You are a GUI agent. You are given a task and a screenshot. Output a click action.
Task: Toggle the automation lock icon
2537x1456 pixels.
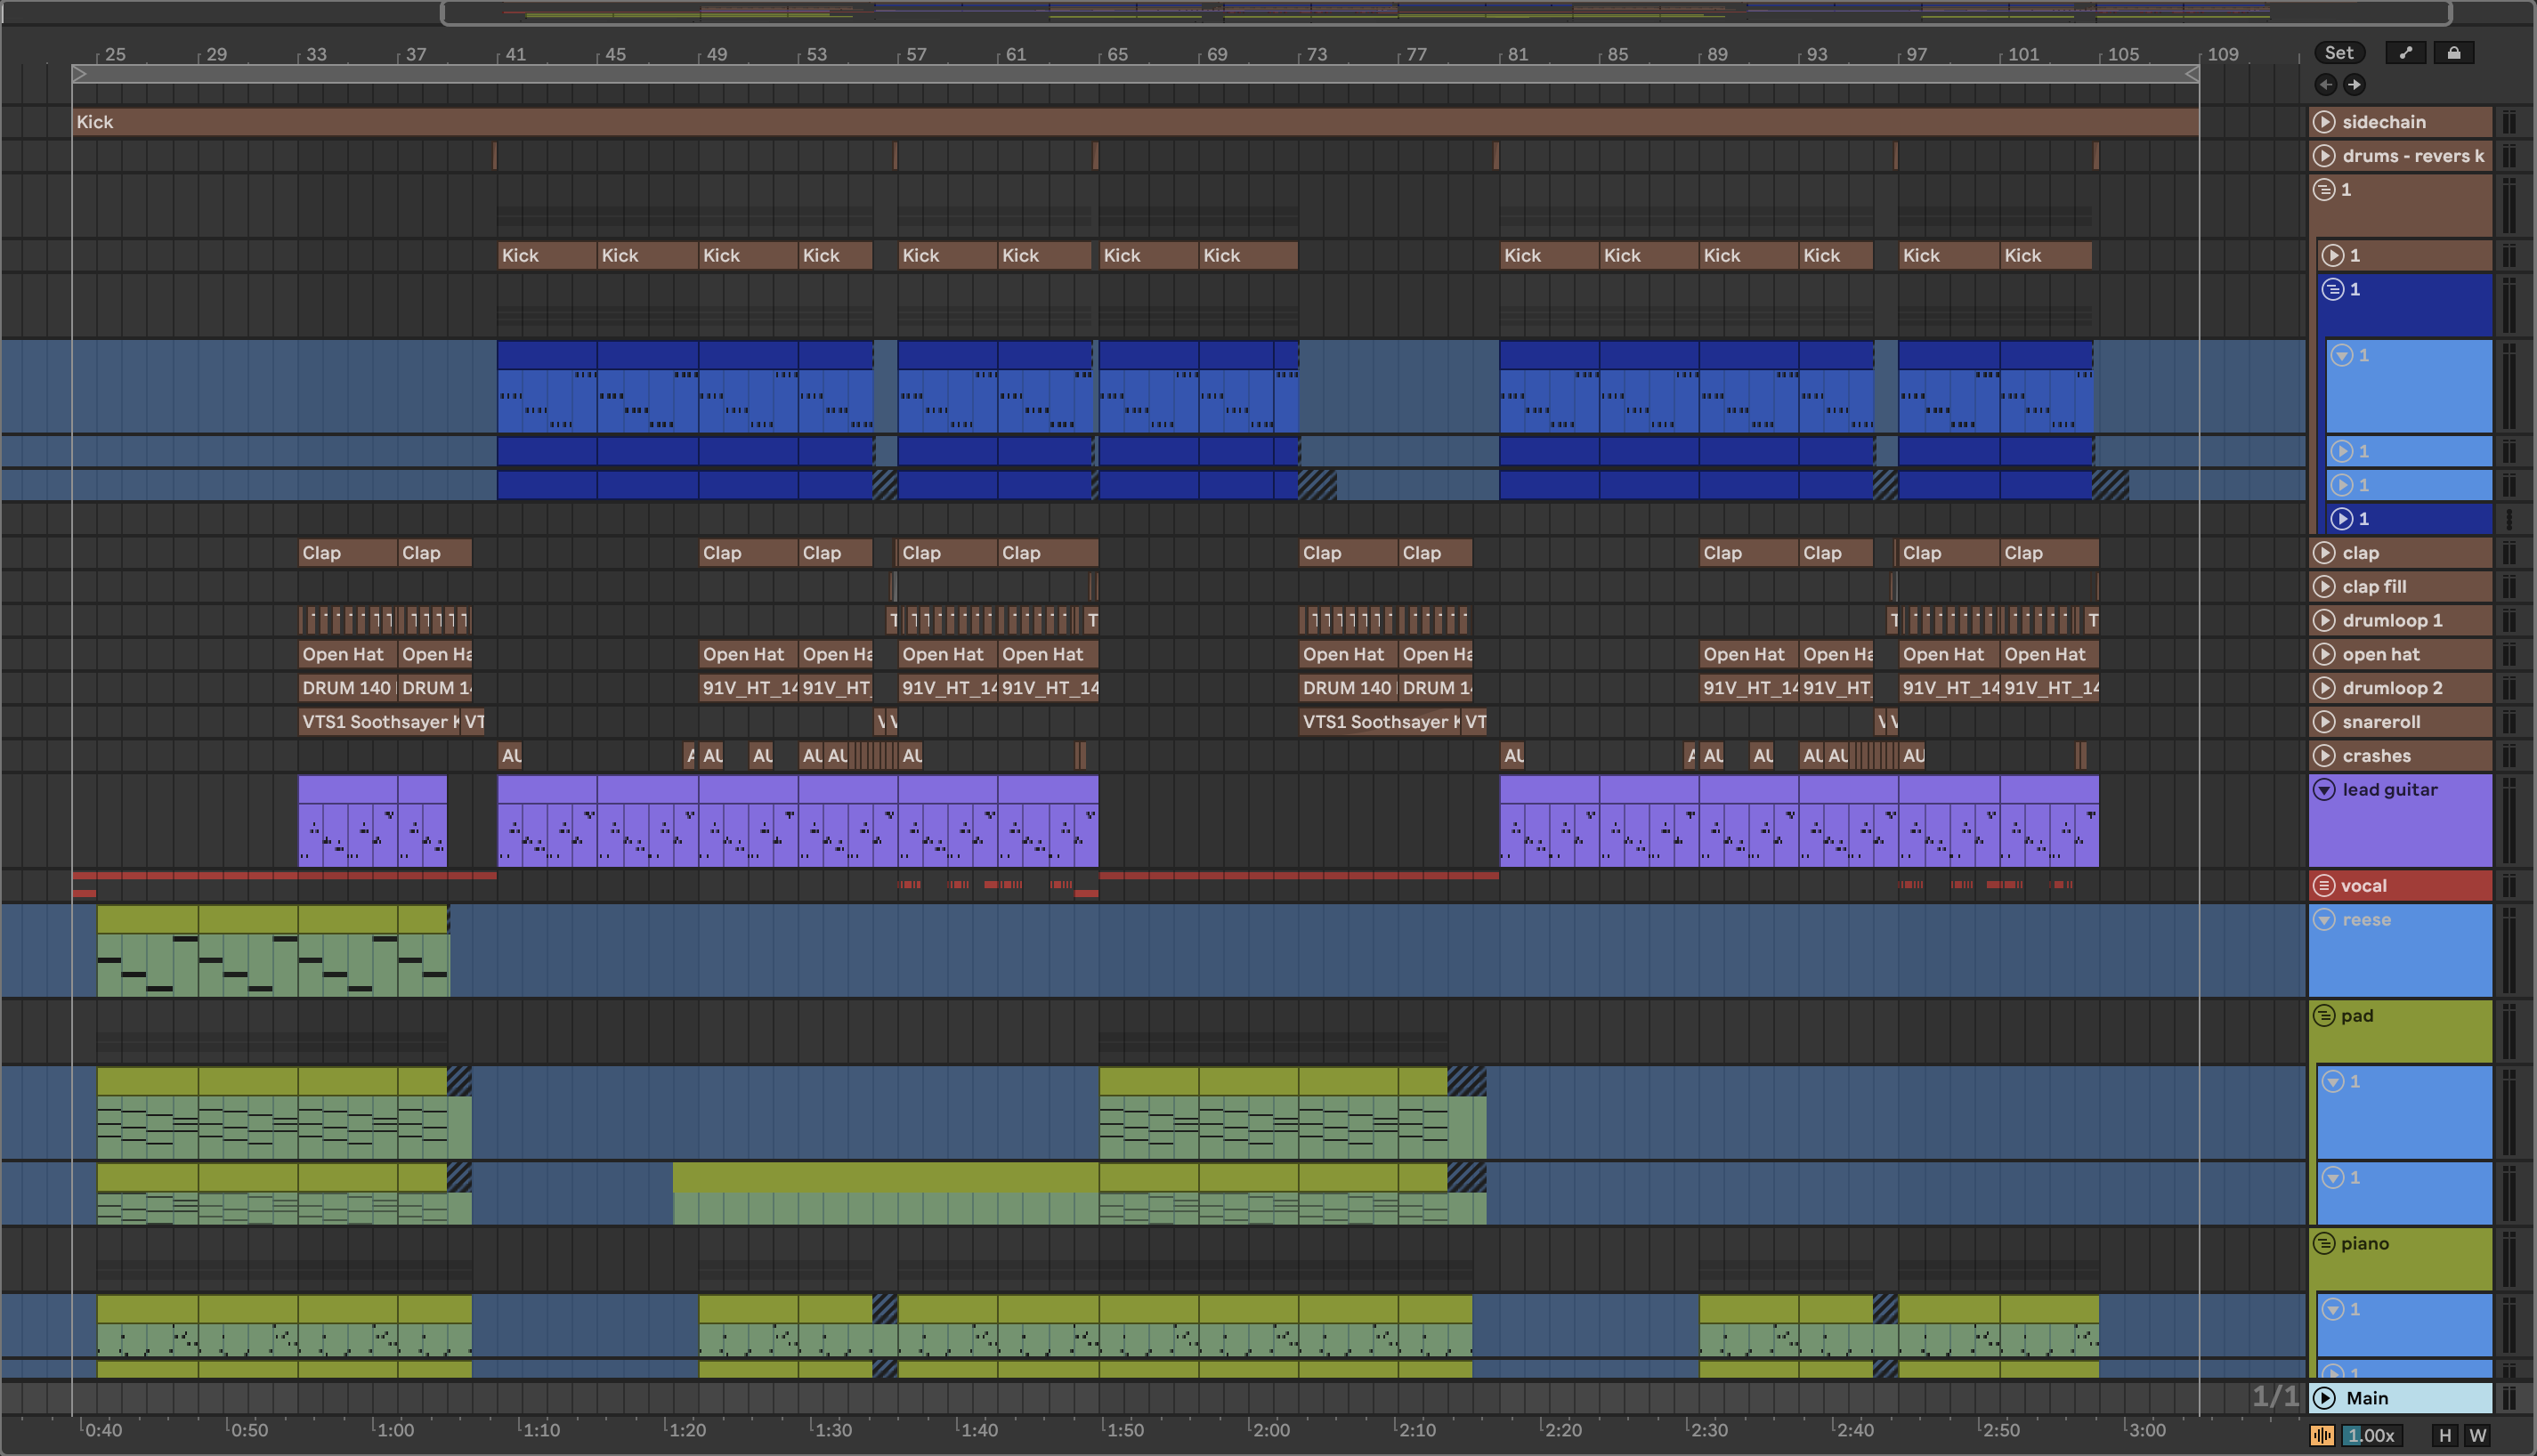coord(2453,53)
